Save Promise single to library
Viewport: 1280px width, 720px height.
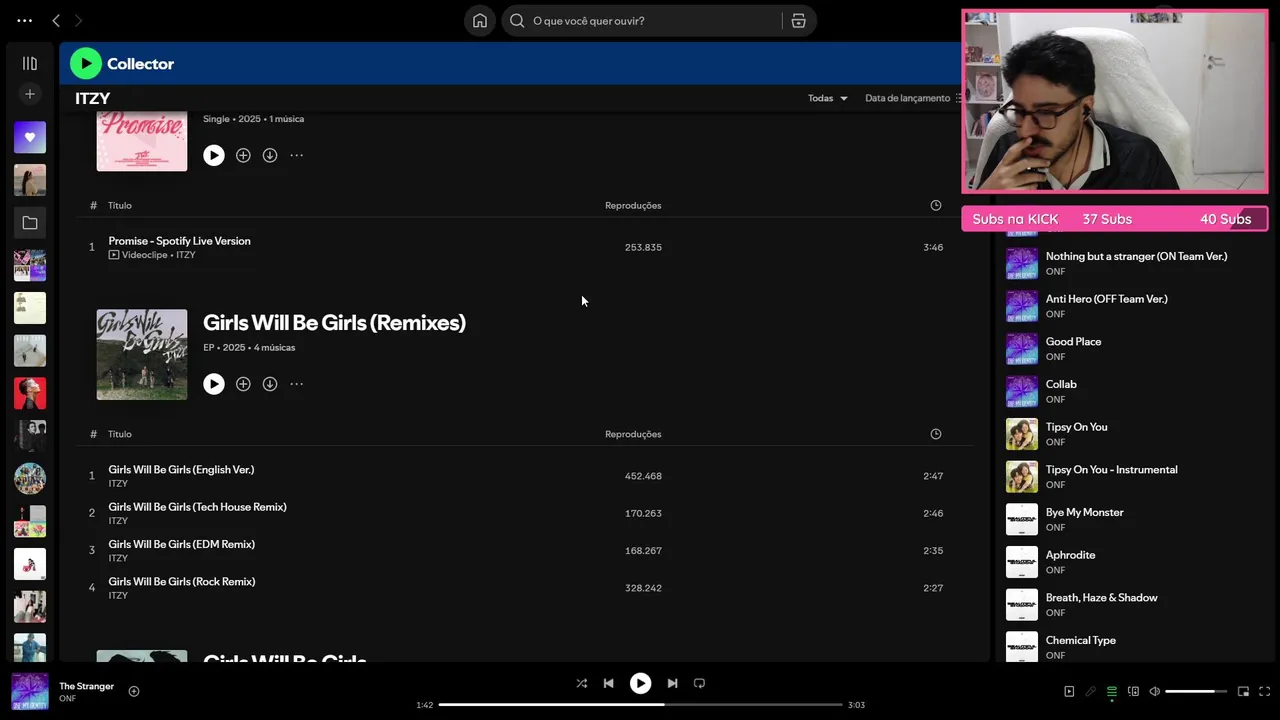tap(243, 155)
